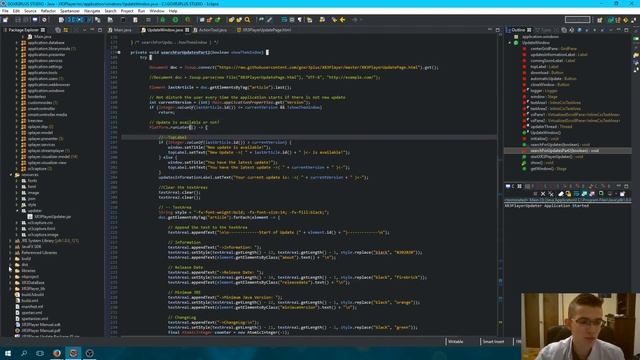
Task: Click the Task View taskbar icon
Action: tap(40, 353)
